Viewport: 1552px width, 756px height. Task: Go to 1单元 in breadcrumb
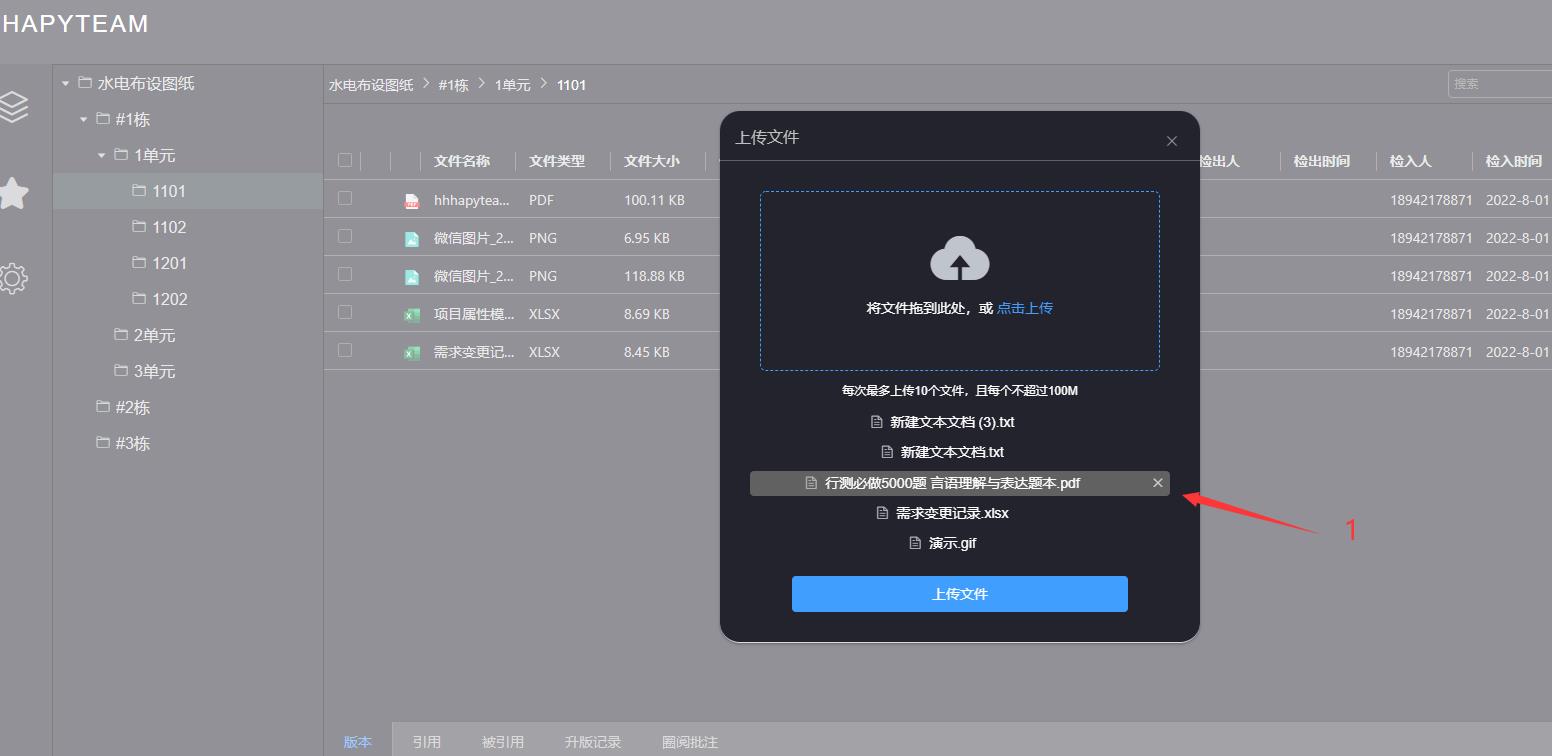513,85
